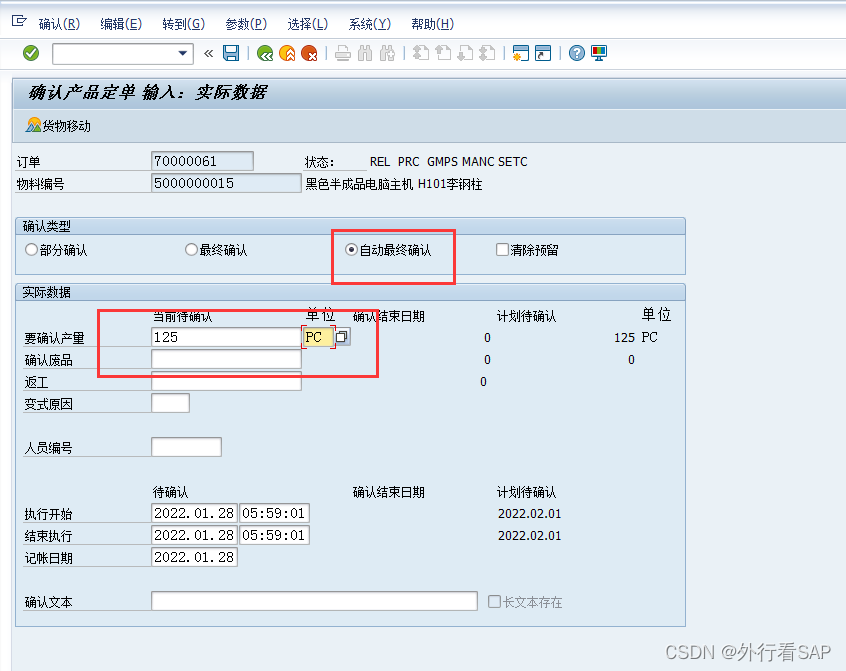Image resolution: width=846 pixels, height=671 pixels.
Task: Click the generate shortcut icon
Action: pyautogui.click(x=543, y=53)
